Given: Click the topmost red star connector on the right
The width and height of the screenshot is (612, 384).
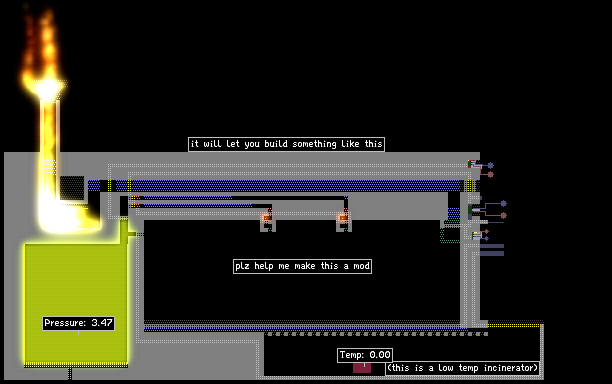Looking at the screenshot, I should (x=491, y=174).
